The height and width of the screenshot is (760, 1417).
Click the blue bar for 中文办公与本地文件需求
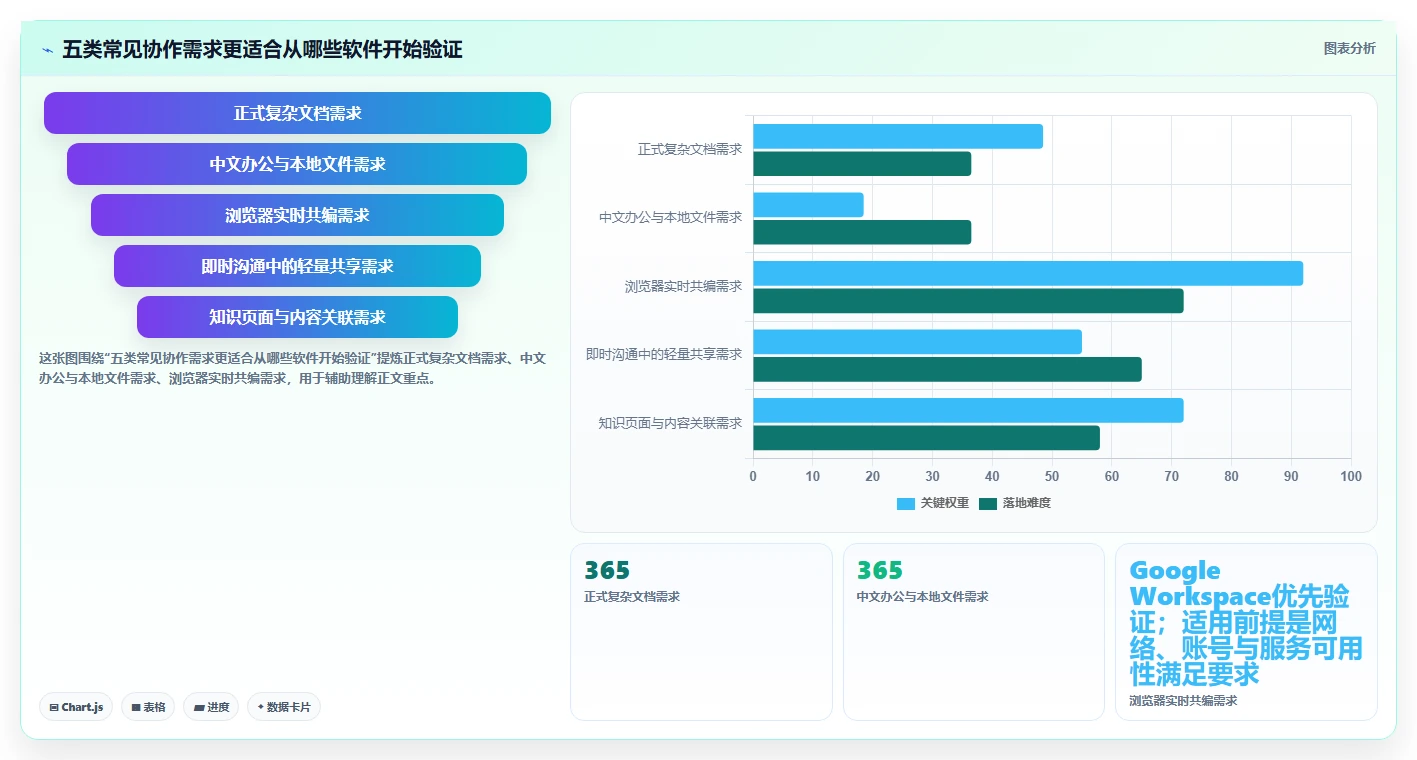click(808, 205)
